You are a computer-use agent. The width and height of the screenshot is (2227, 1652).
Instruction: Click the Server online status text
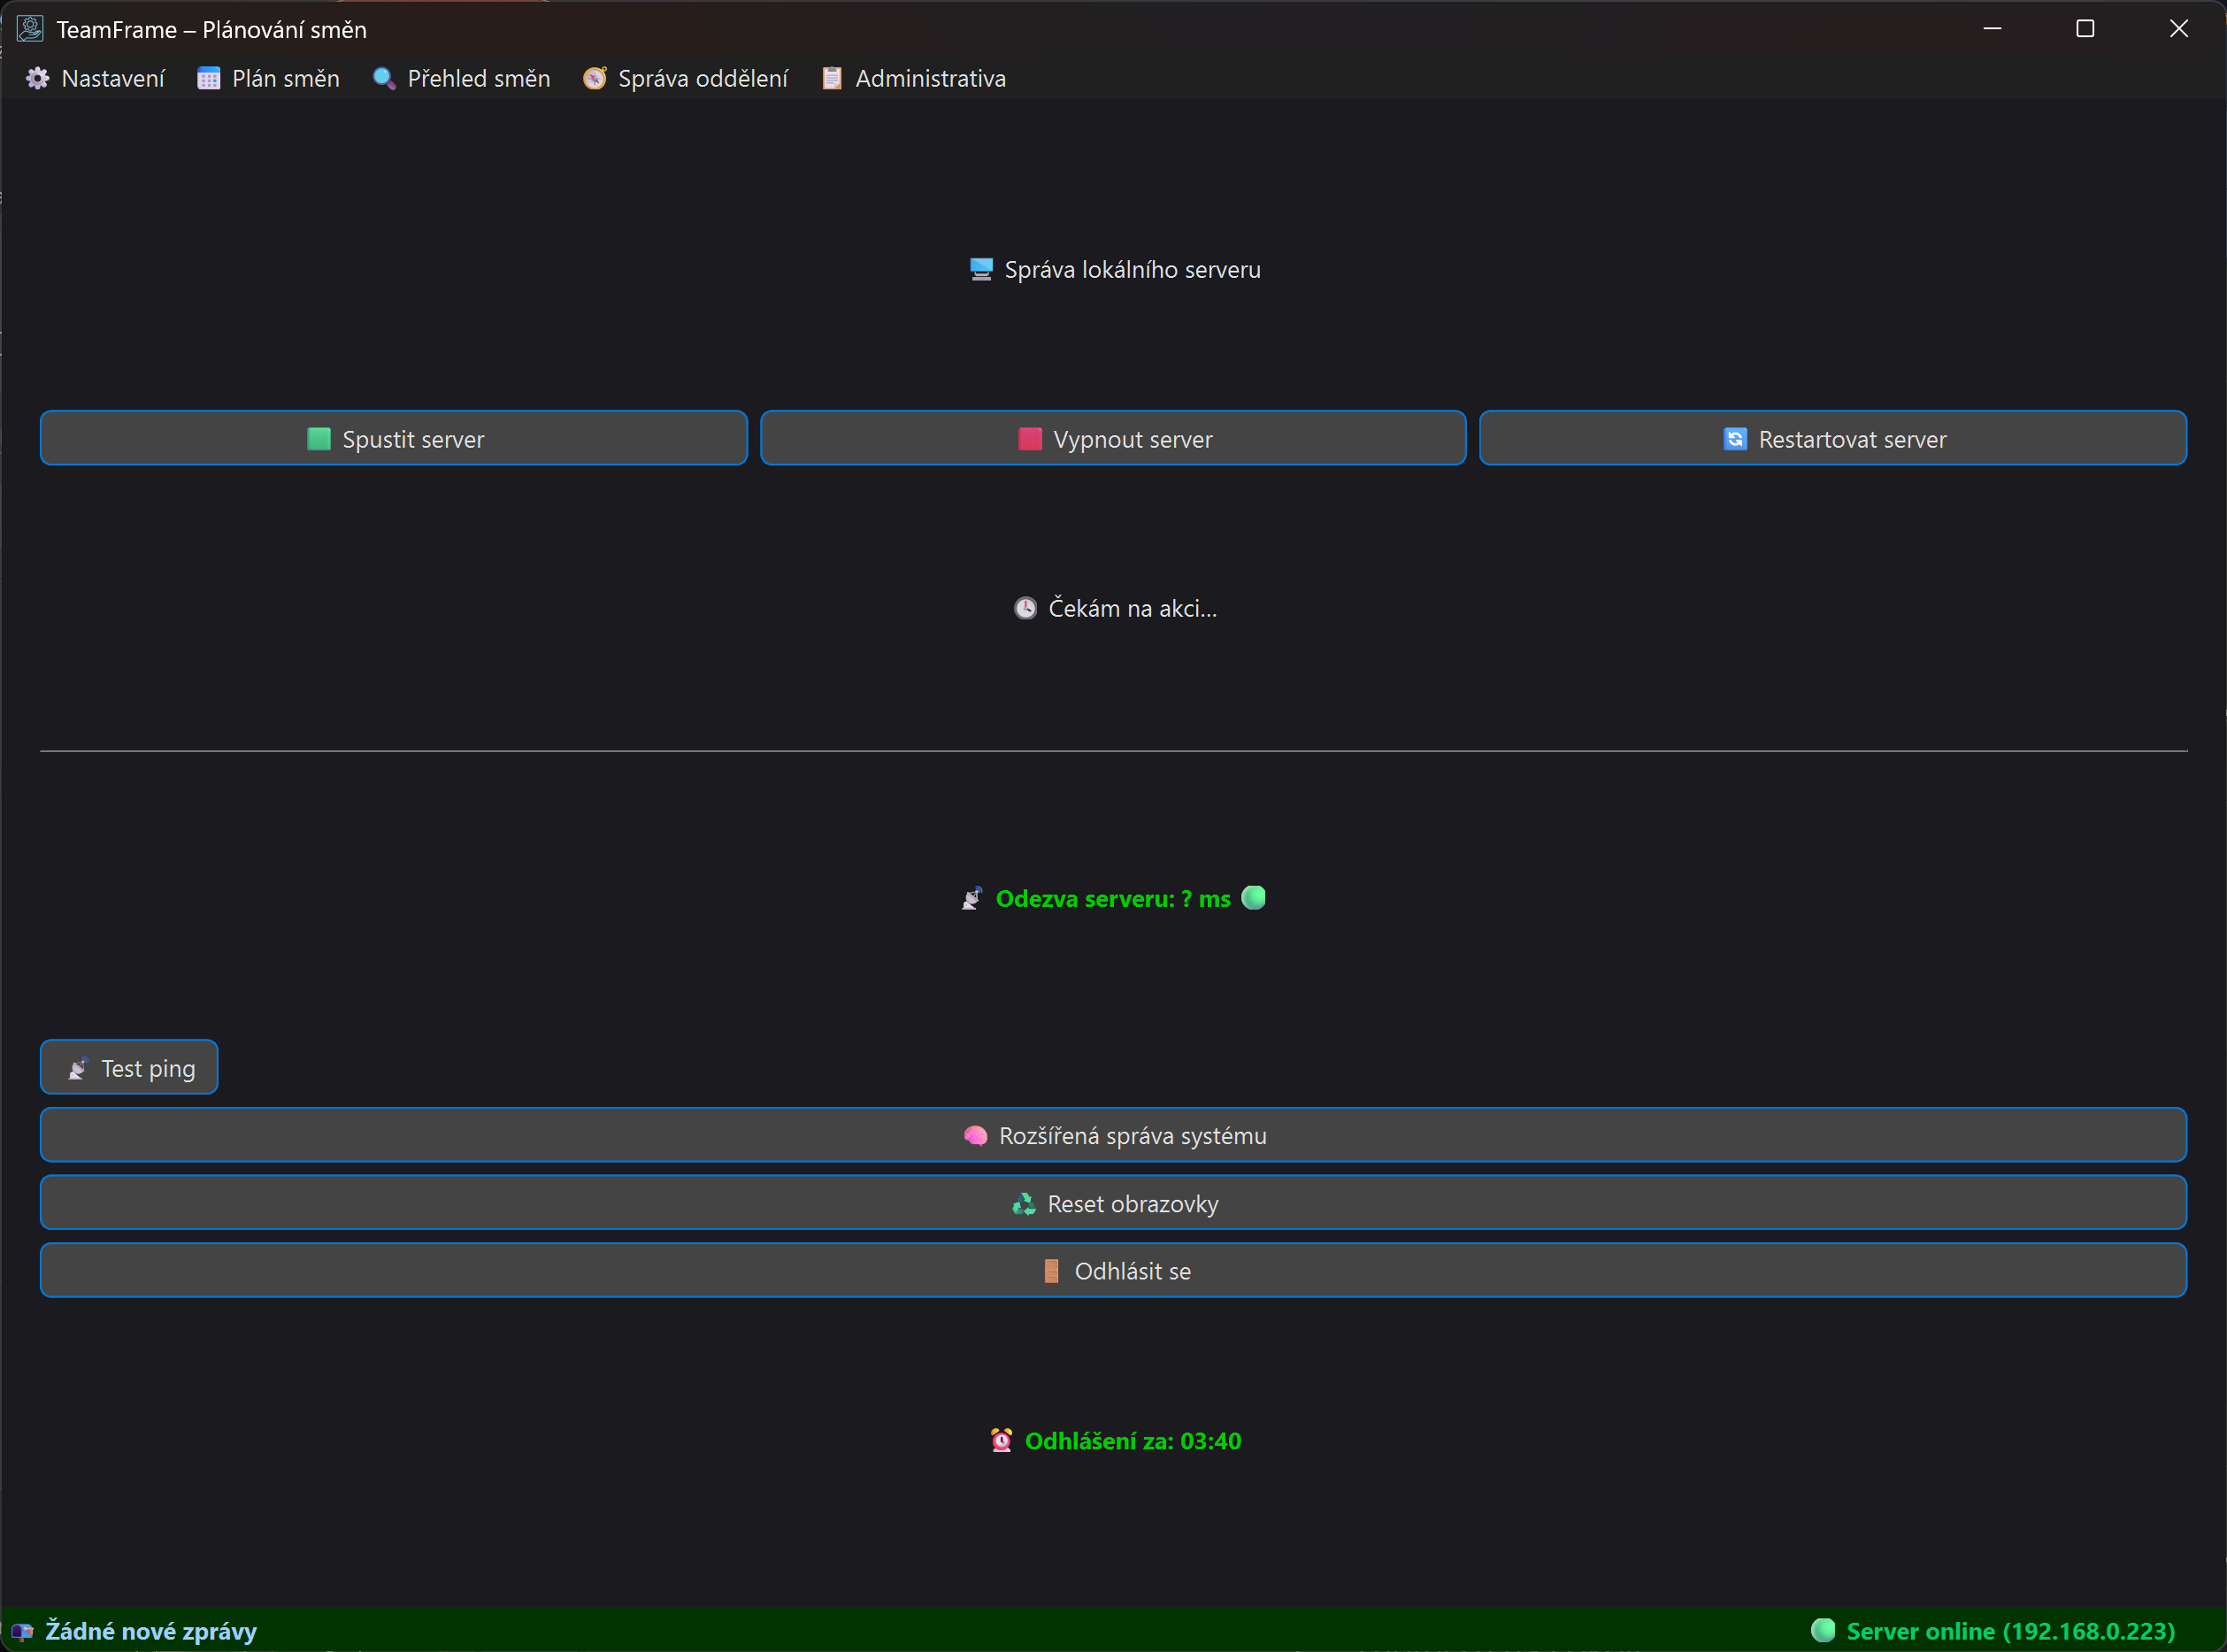coord(2009,1631)
